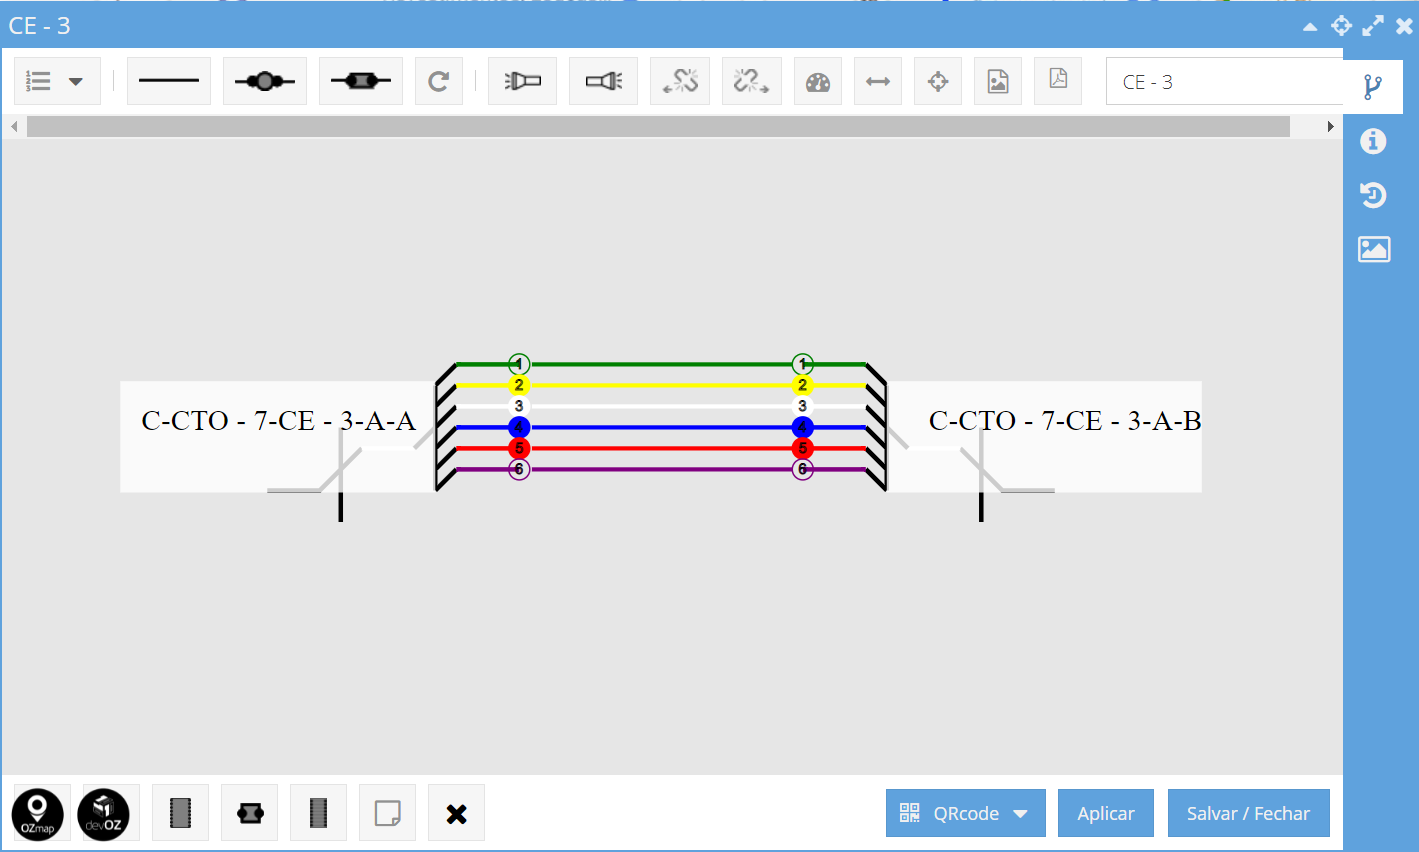Image resolution: width=1419 pixels, height=852 pixels.
Task: Select cable label C-CTO - 7-CE - 3-A-B
Action: [1065, 421]
